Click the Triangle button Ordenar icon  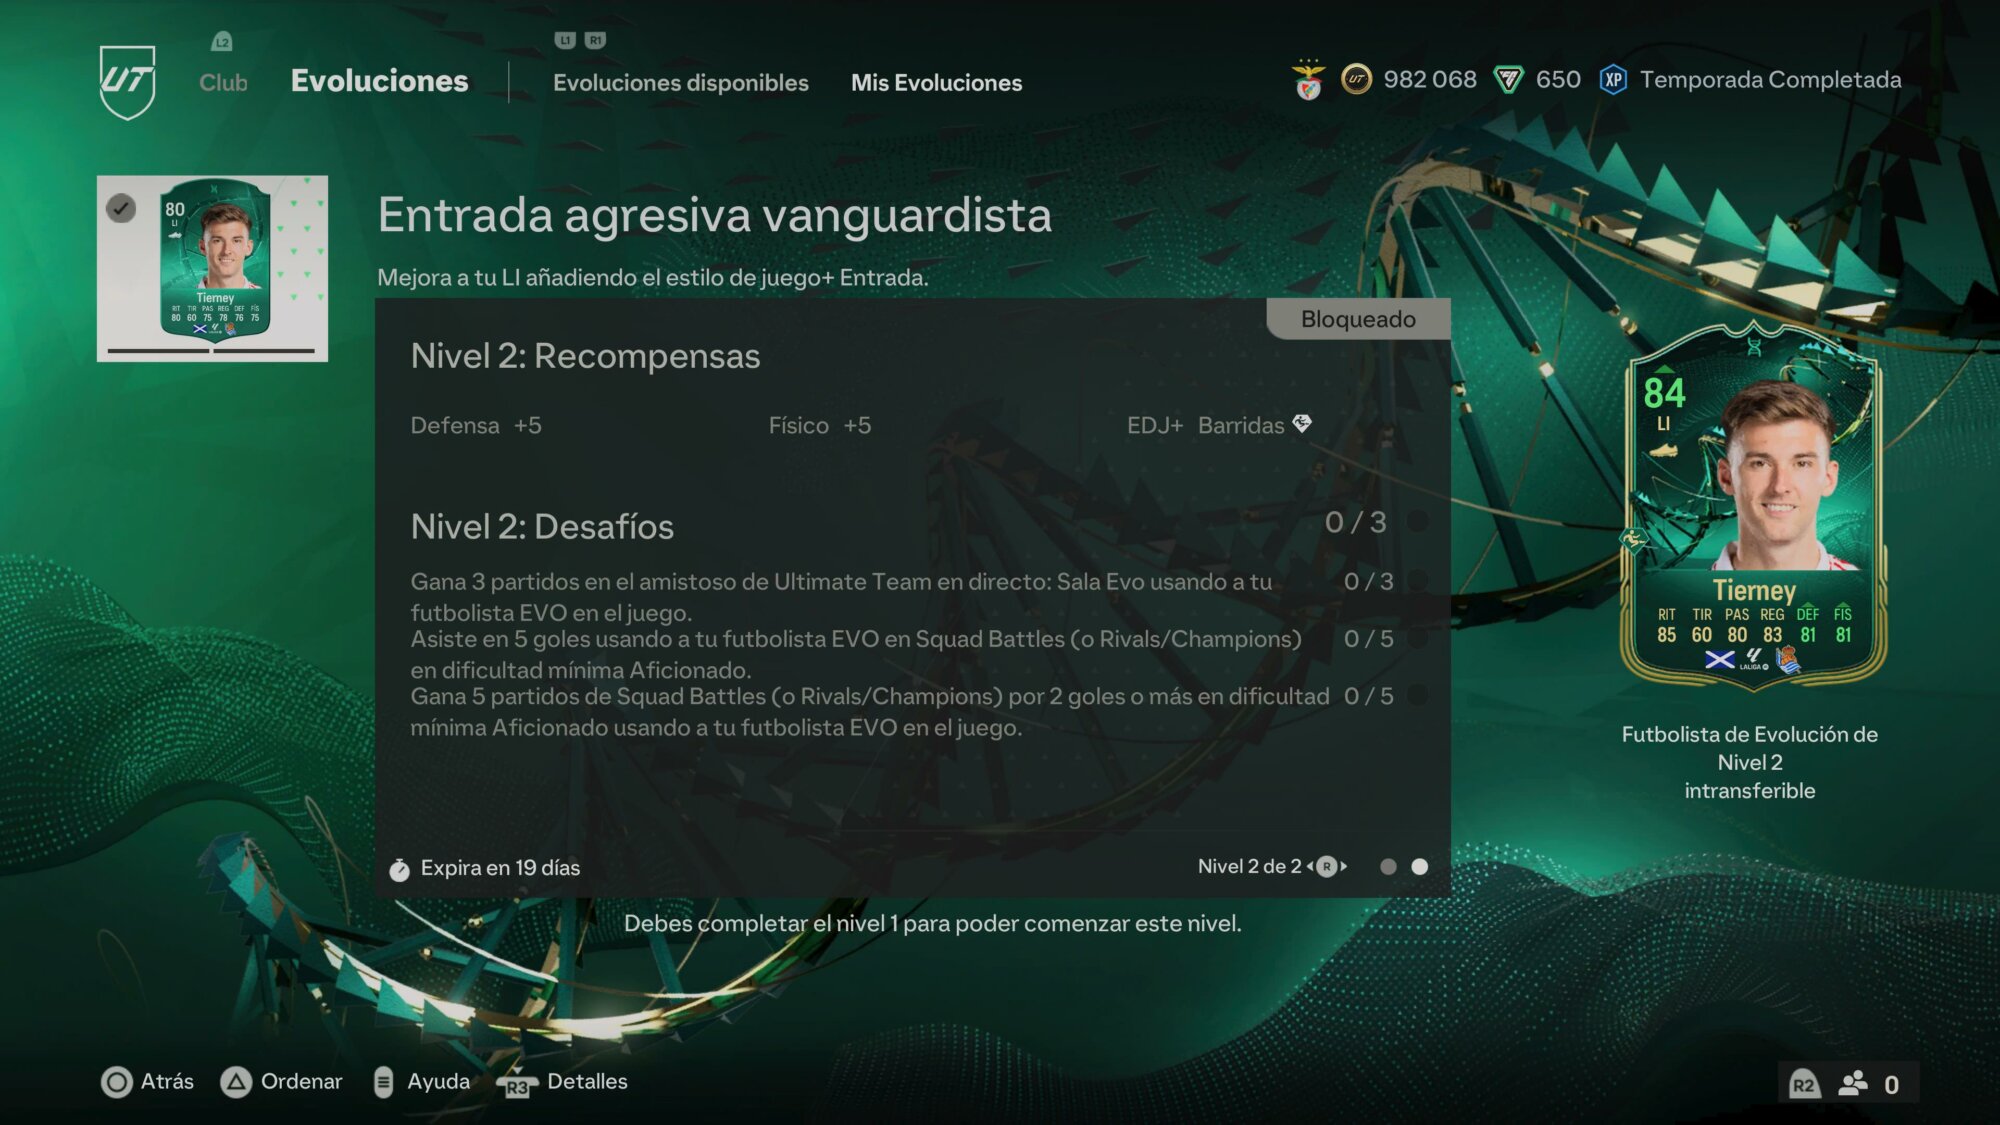click(236, 1082)
